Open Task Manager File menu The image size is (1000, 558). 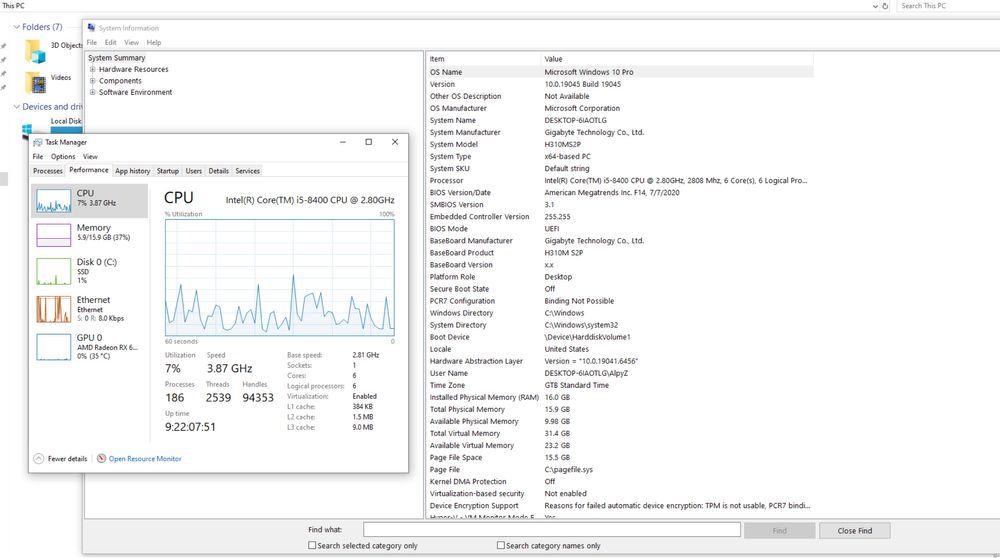coord(38,156)
